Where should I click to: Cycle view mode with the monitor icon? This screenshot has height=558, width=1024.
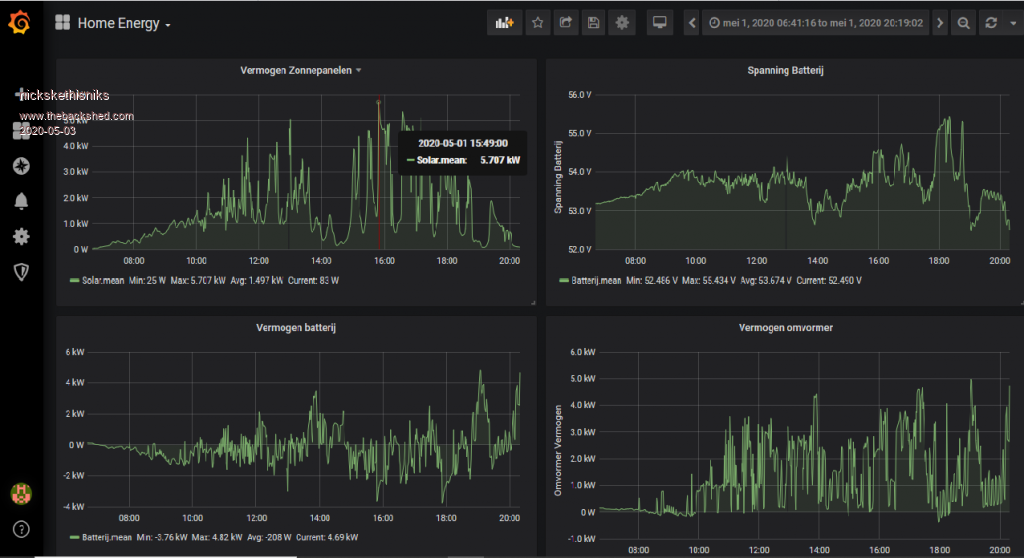658,23
